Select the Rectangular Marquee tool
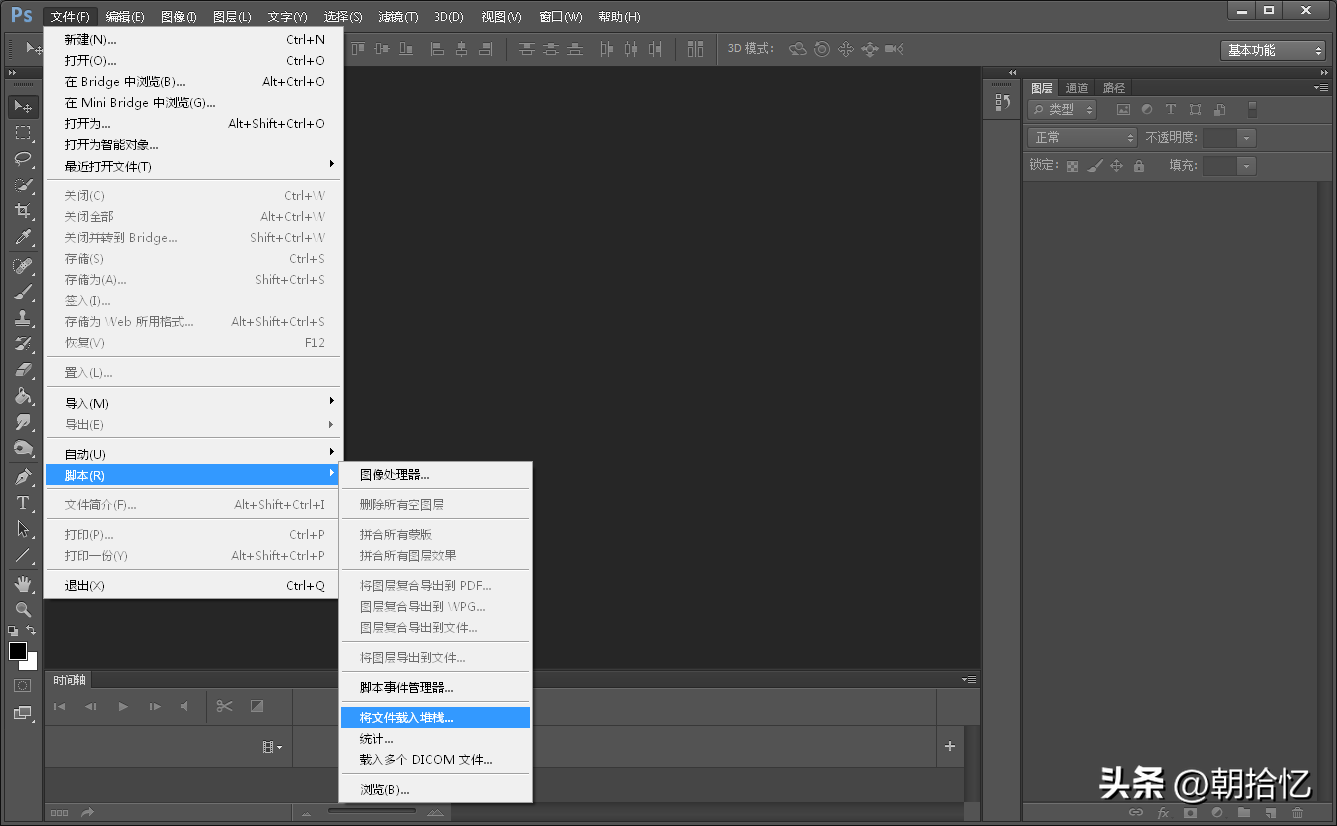The width and height of the screenshot is (1337, 826). point(23,133)
